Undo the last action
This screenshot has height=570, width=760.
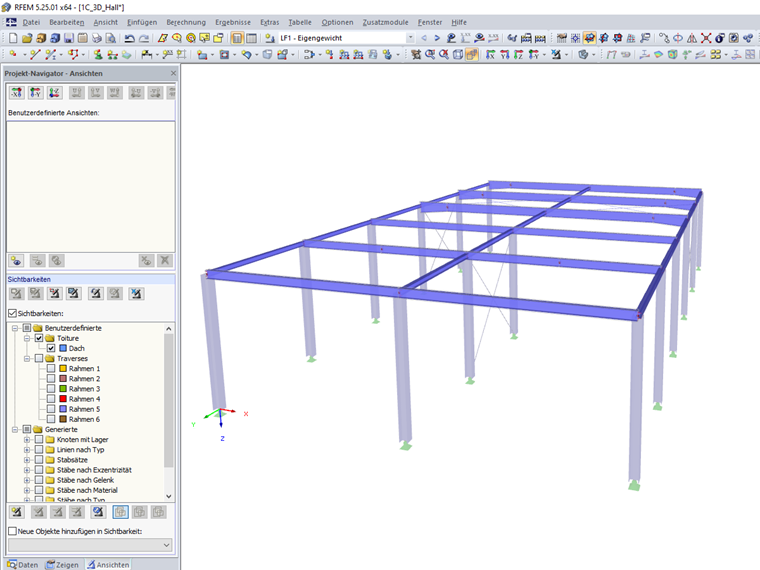[x=129, y=38]
